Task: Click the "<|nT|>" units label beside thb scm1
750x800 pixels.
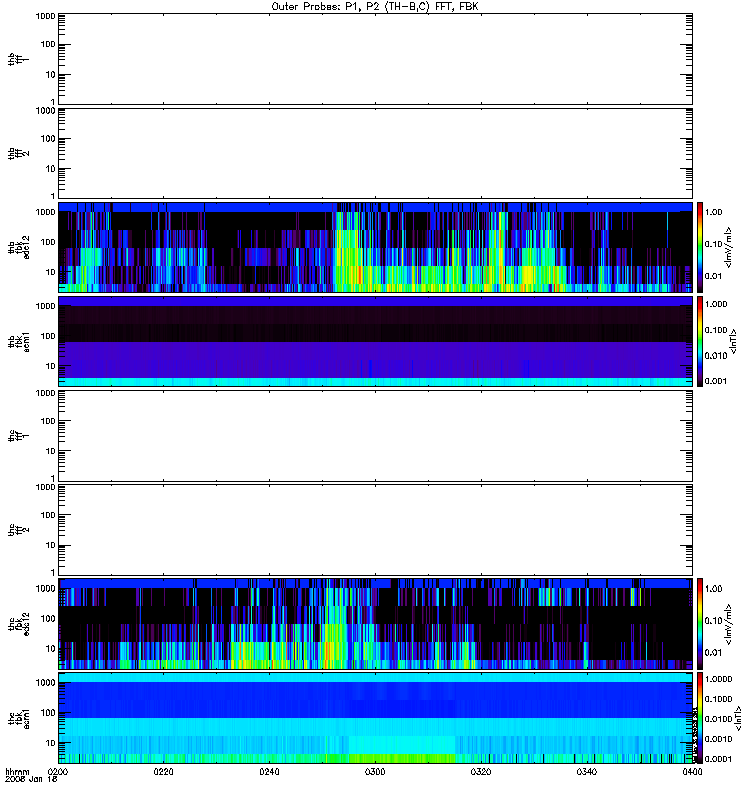Action: point(733,341)
